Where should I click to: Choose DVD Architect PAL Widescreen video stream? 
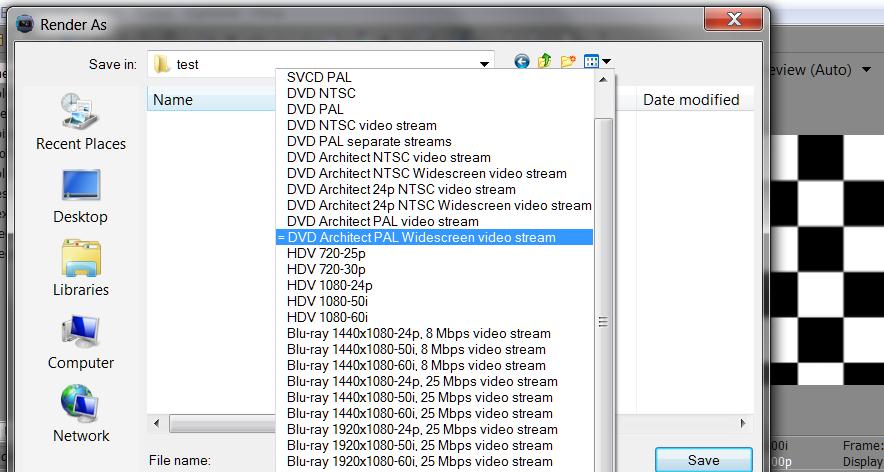434,237
